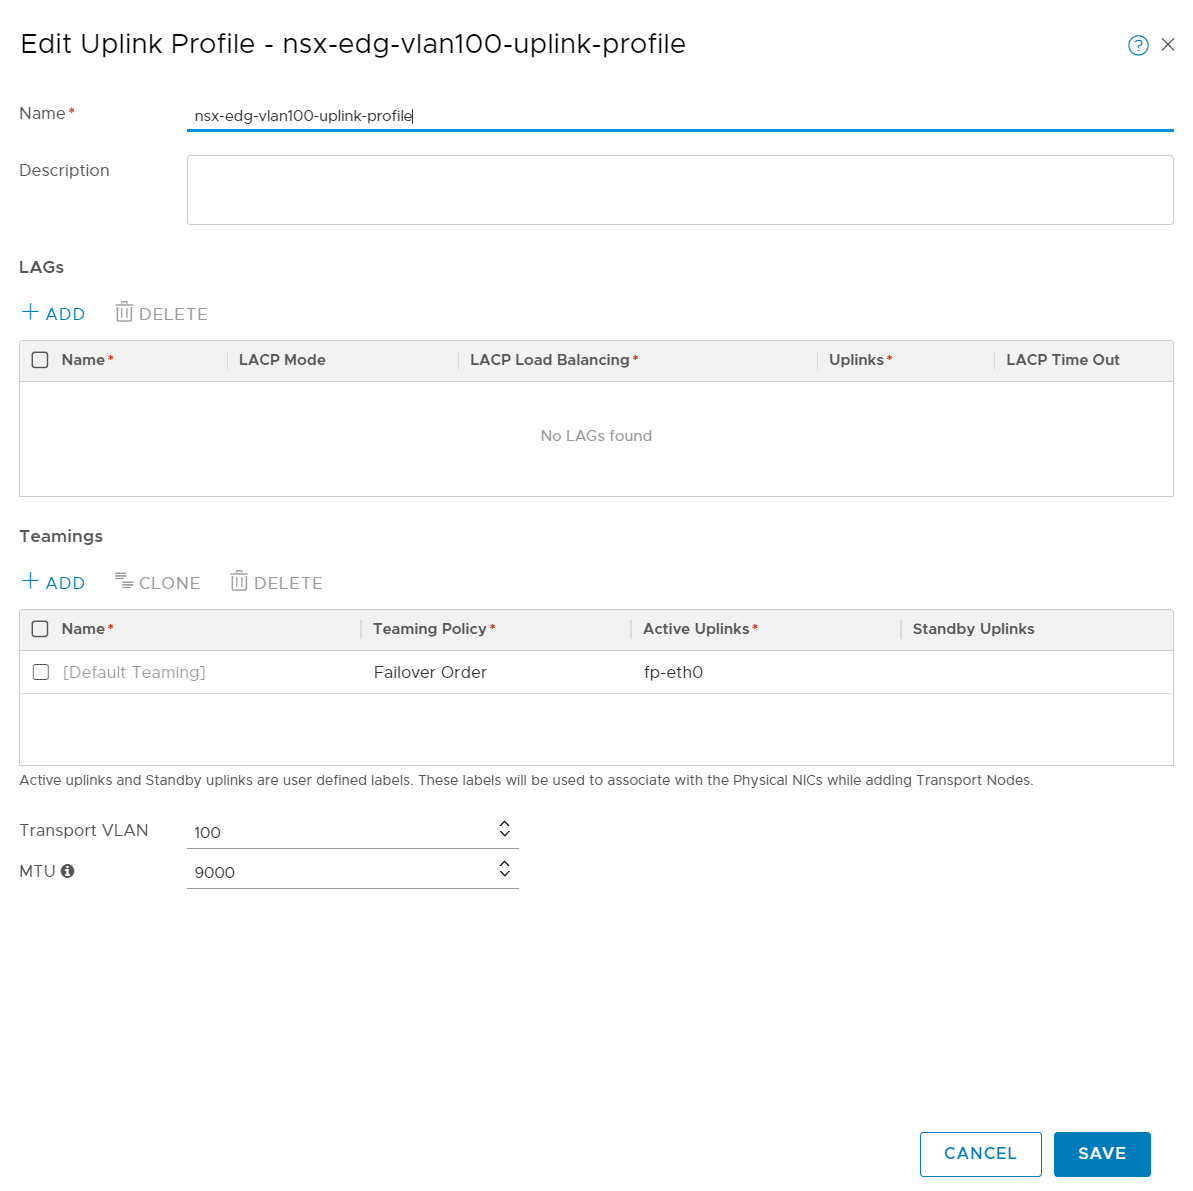Click the LACP Load Balancing column header

point(550,360)
